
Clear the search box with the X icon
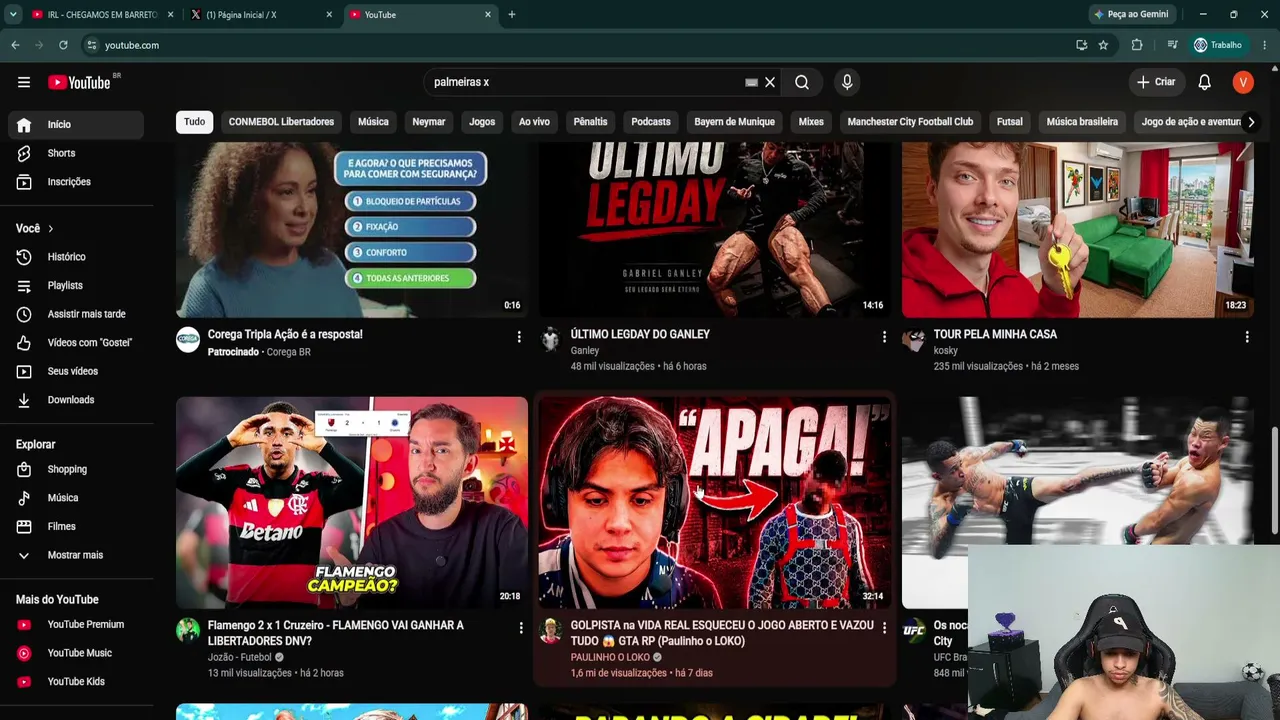[x=770, y=82]
